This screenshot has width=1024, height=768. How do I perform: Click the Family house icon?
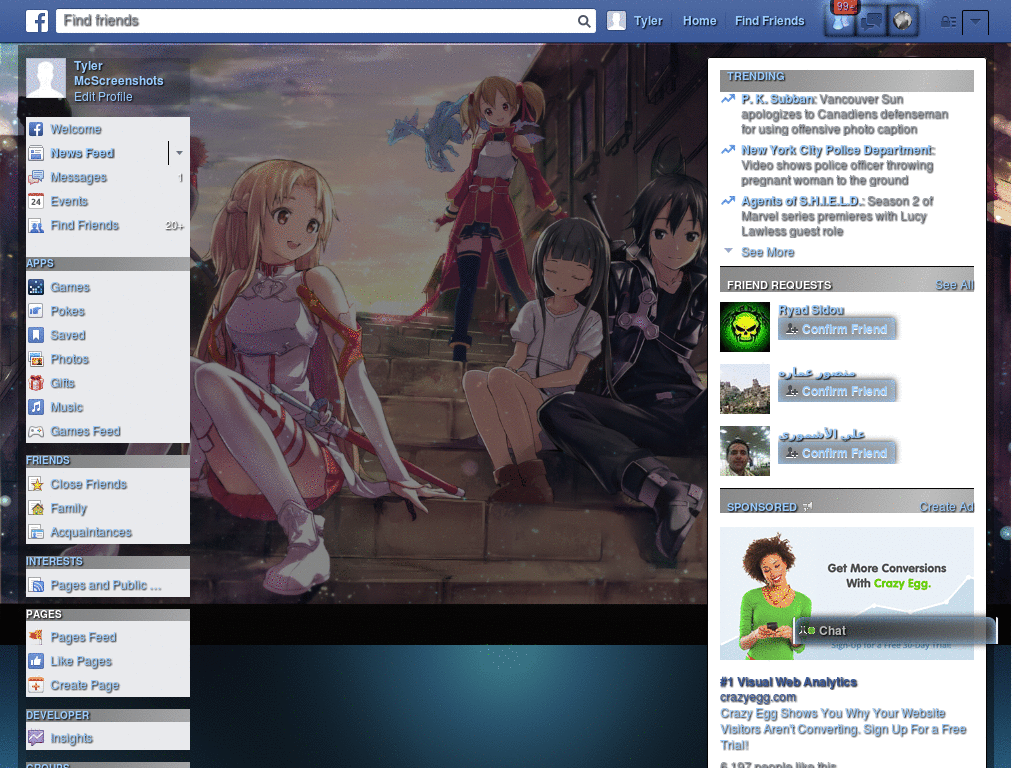coord(37,509)
